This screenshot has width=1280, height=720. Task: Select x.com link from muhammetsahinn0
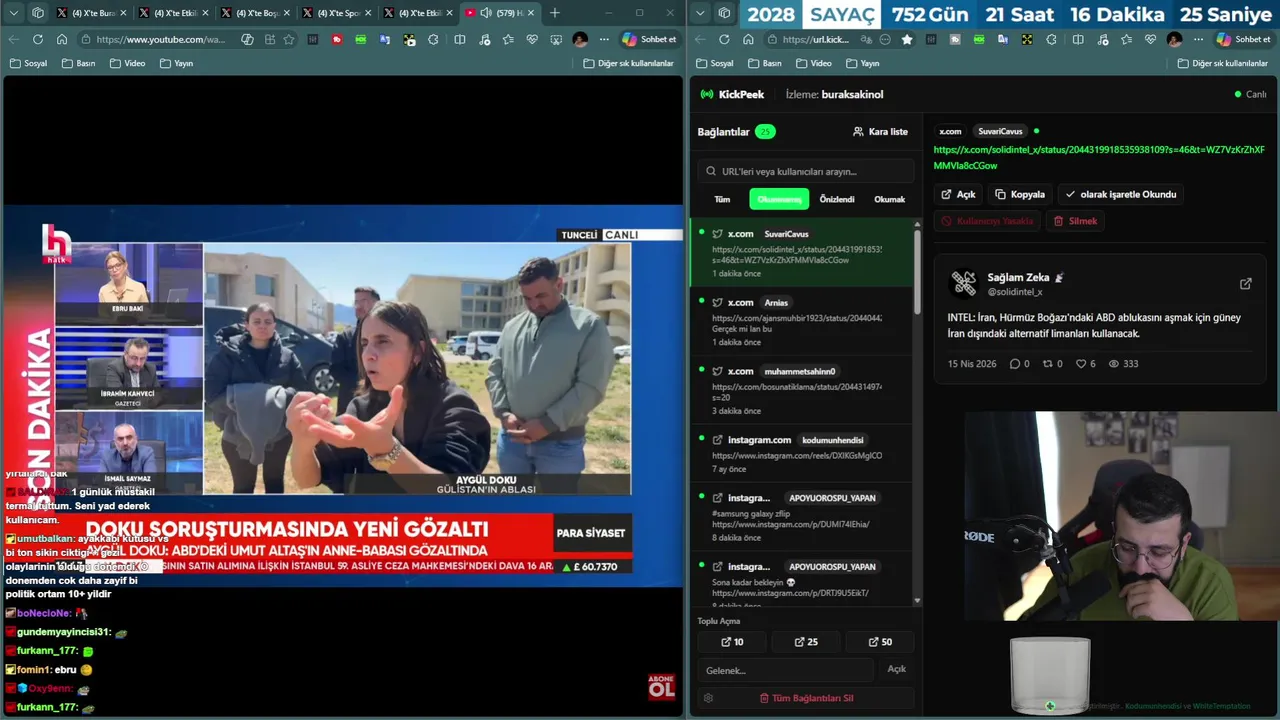801,390
